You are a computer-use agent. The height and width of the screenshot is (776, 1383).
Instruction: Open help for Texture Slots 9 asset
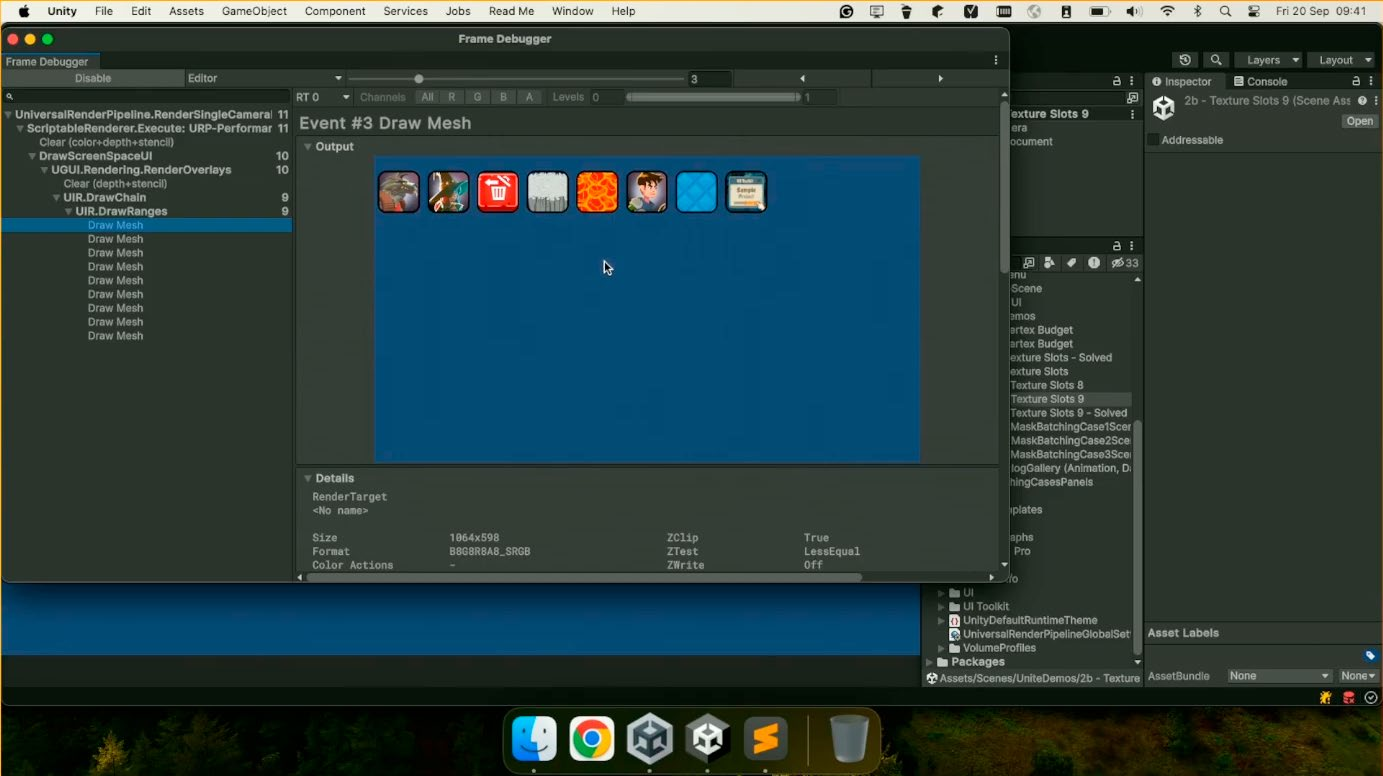click(x=1362, y=101)
